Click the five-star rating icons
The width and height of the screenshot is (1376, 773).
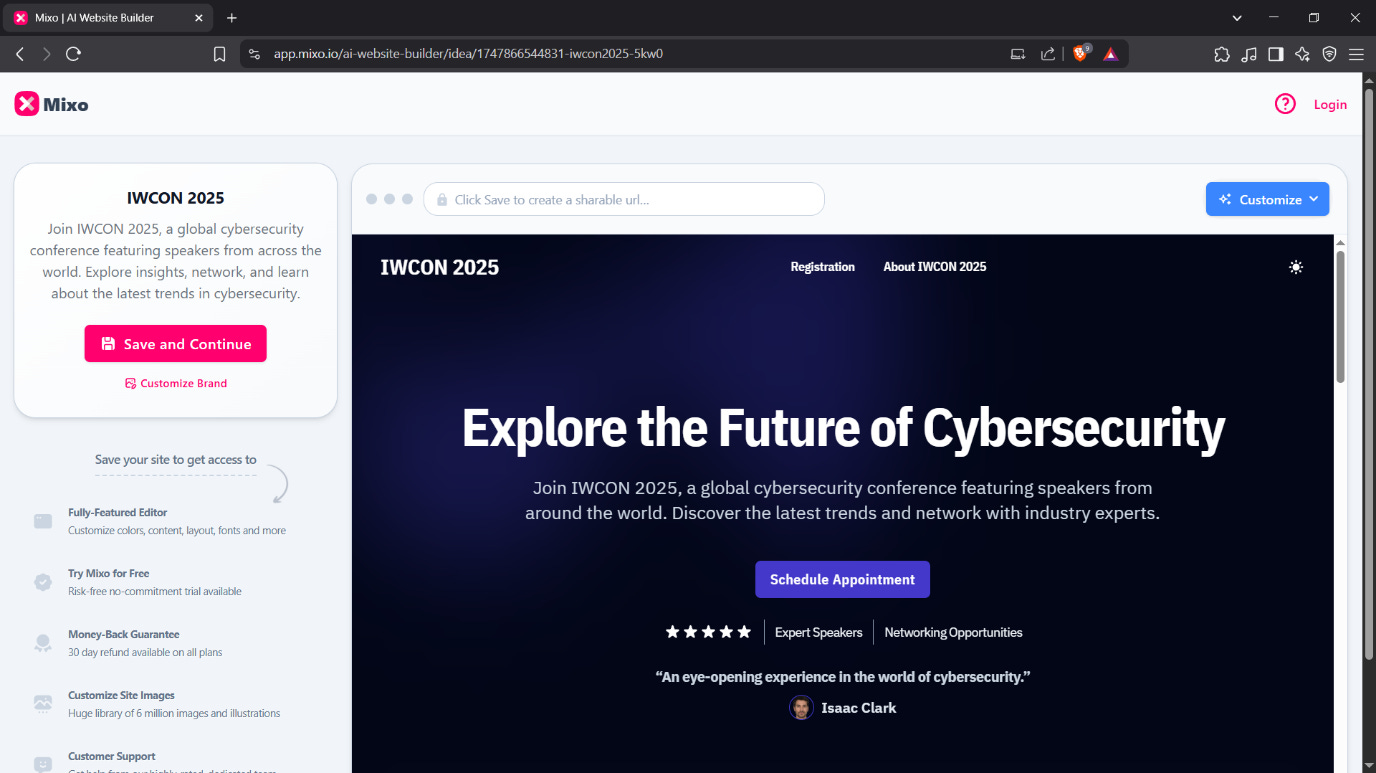[708, 632]
